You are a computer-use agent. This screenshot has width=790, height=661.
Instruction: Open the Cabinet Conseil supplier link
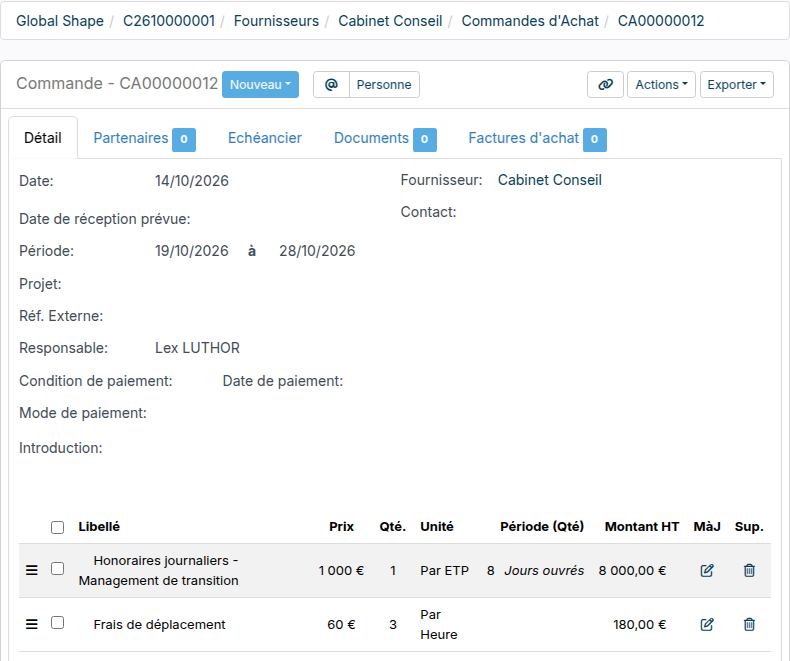click(550, 180)
